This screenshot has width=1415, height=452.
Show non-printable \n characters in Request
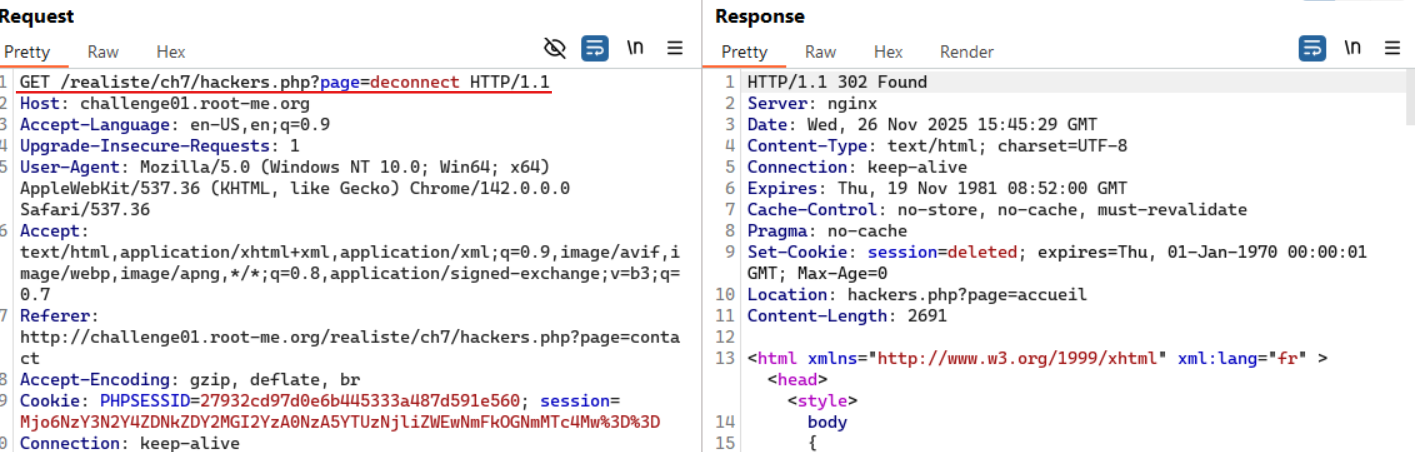[x=635, y=48]
